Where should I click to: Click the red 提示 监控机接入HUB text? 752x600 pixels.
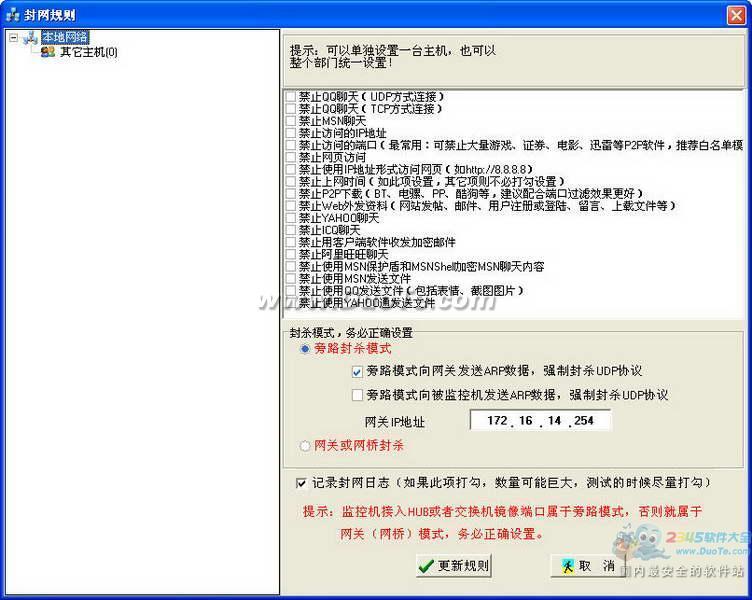coord(502,523)
